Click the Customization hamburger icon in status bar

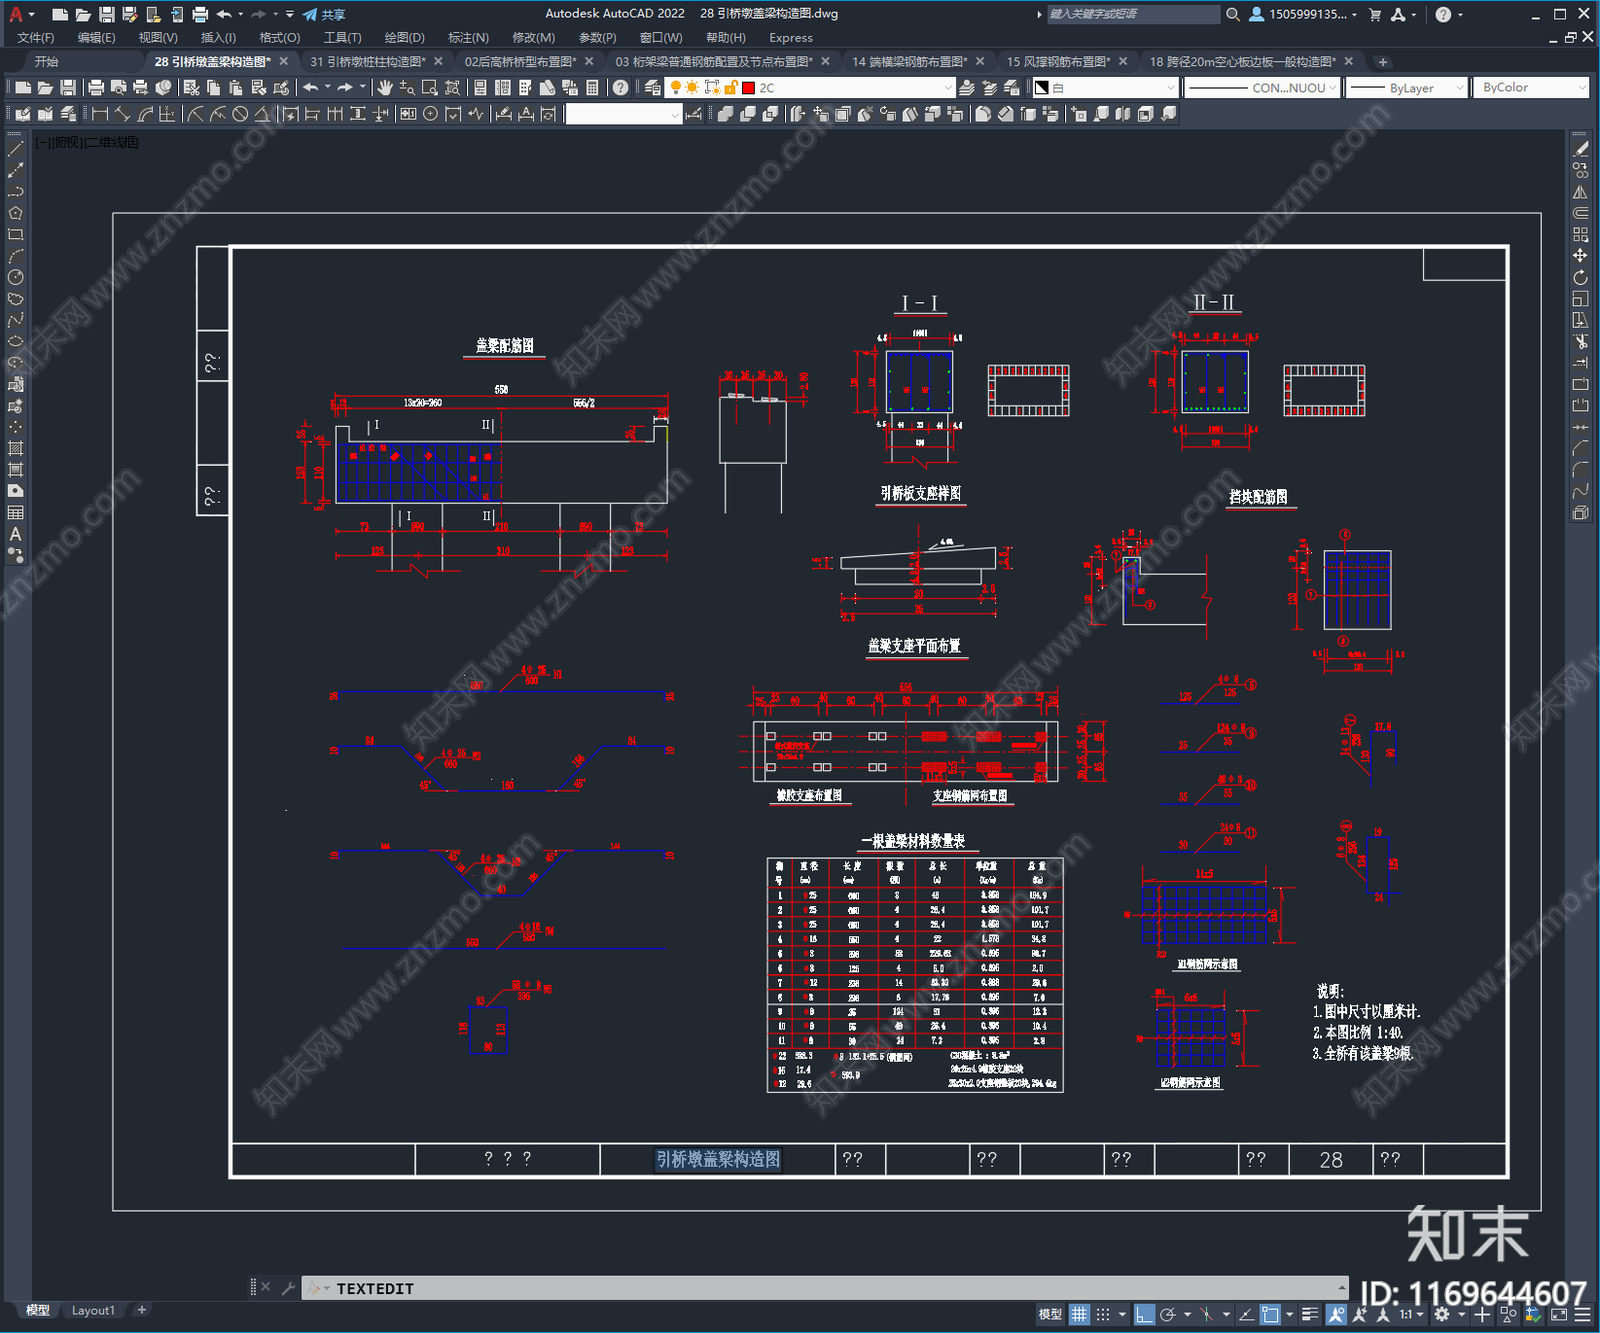coord(1581,1314)
